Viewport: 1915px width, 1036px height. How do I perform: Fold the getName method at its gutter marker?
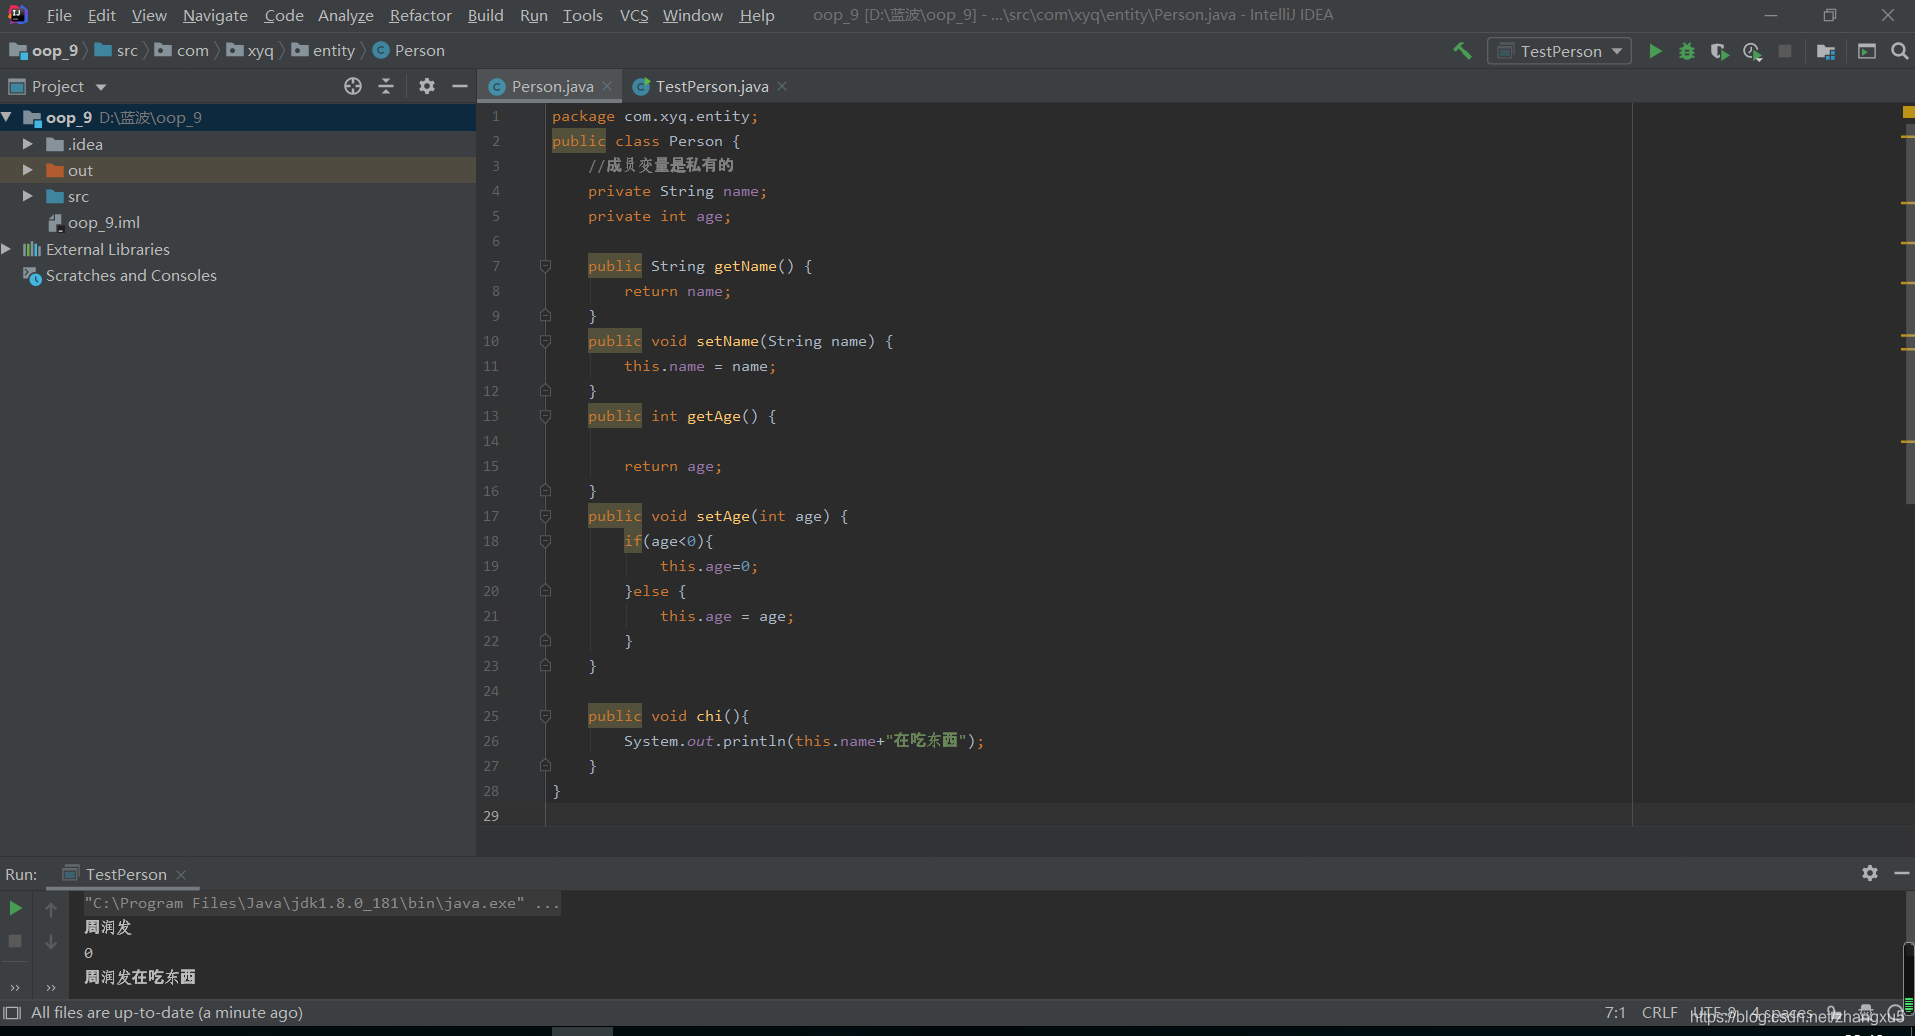click(545, 266)
